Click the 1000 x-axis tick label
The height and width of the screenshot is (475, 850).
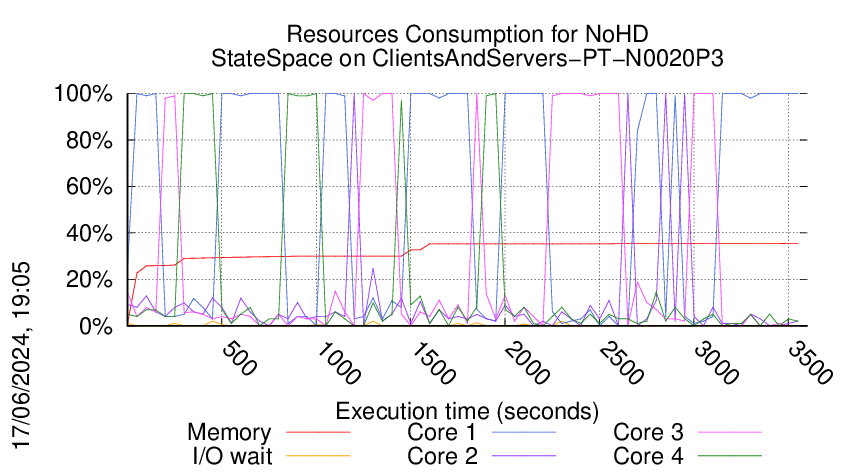(338, 363)
